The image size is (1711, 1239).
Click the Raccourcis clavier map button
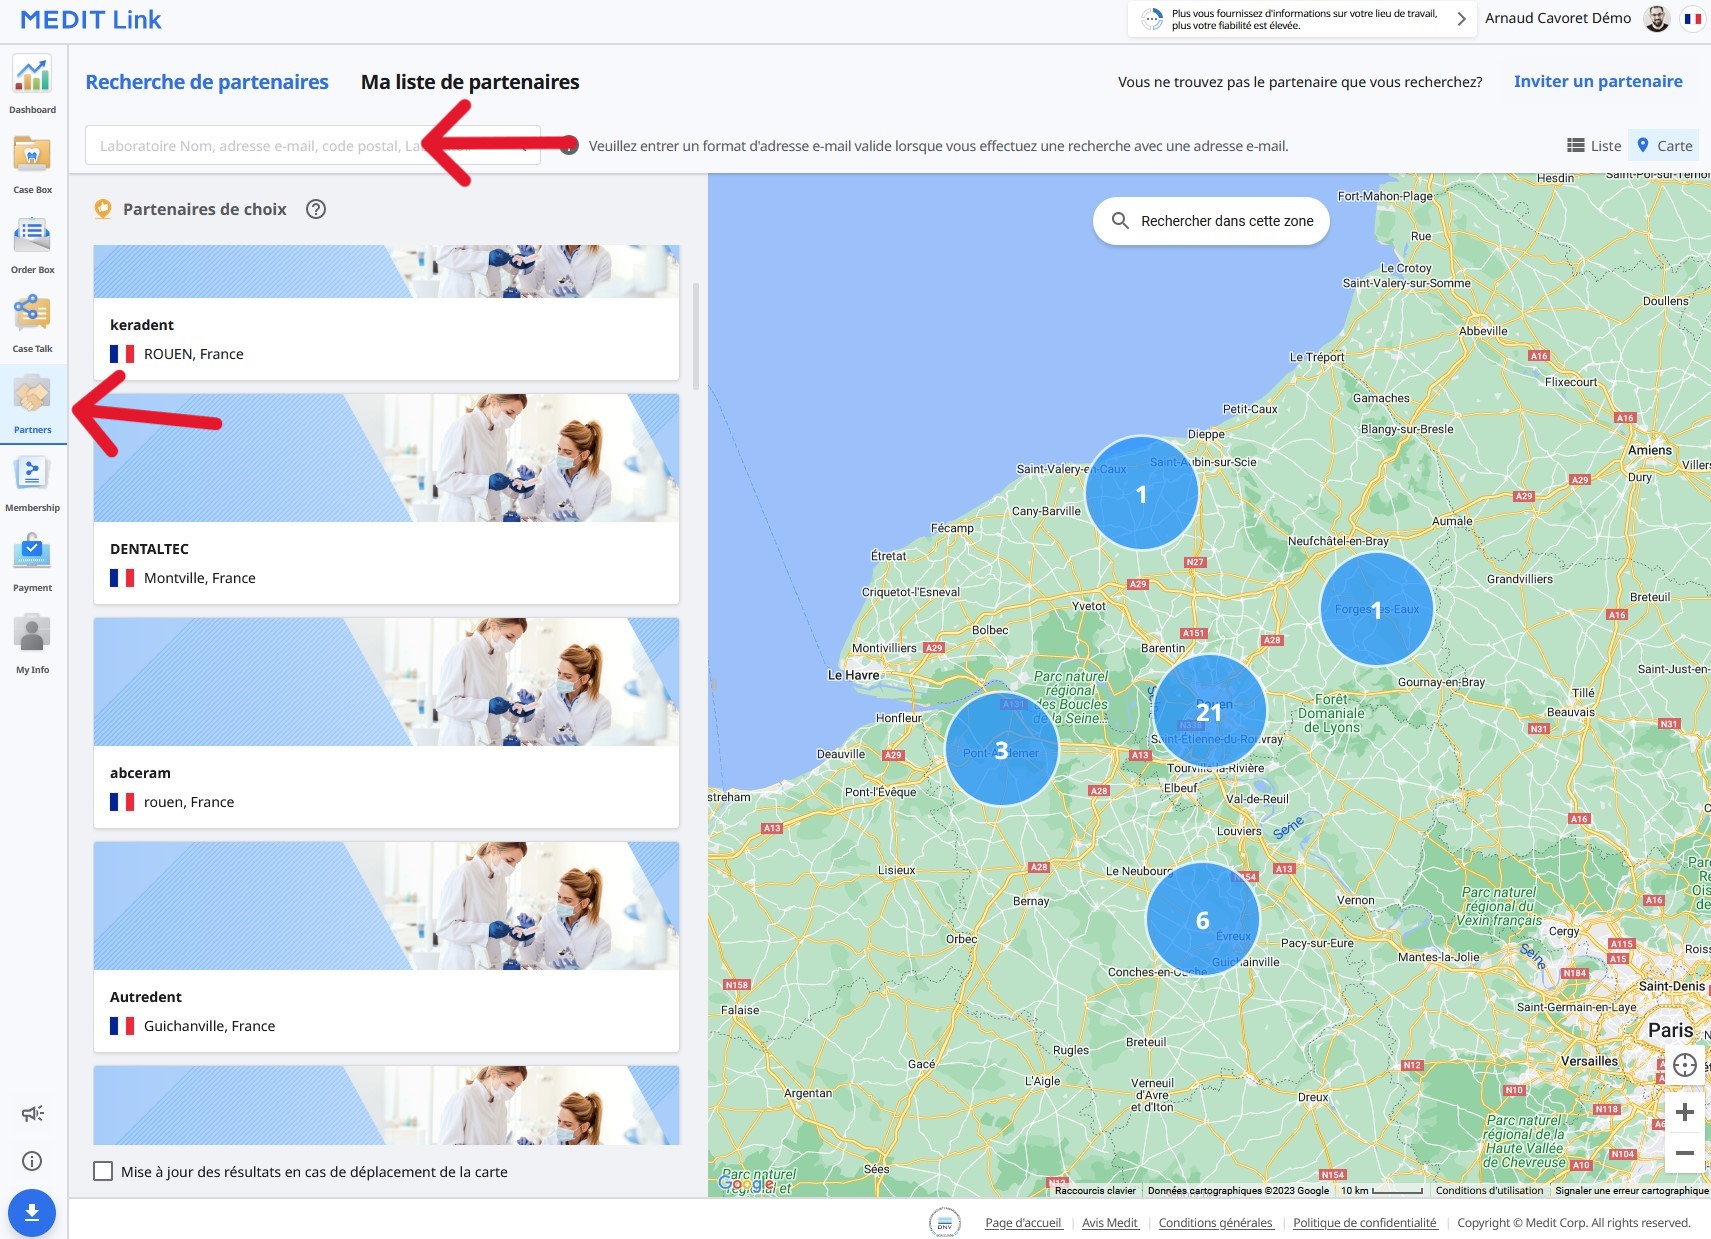[x=1095, y=1190]
